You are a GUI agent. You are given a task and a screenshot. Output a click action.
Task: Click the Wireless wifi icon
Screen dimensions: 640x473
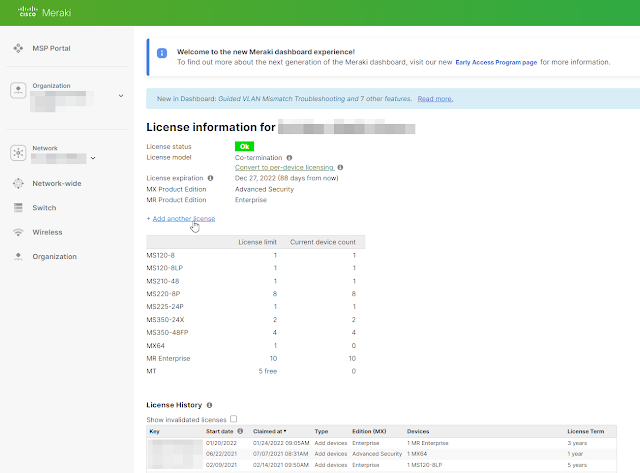18,232
